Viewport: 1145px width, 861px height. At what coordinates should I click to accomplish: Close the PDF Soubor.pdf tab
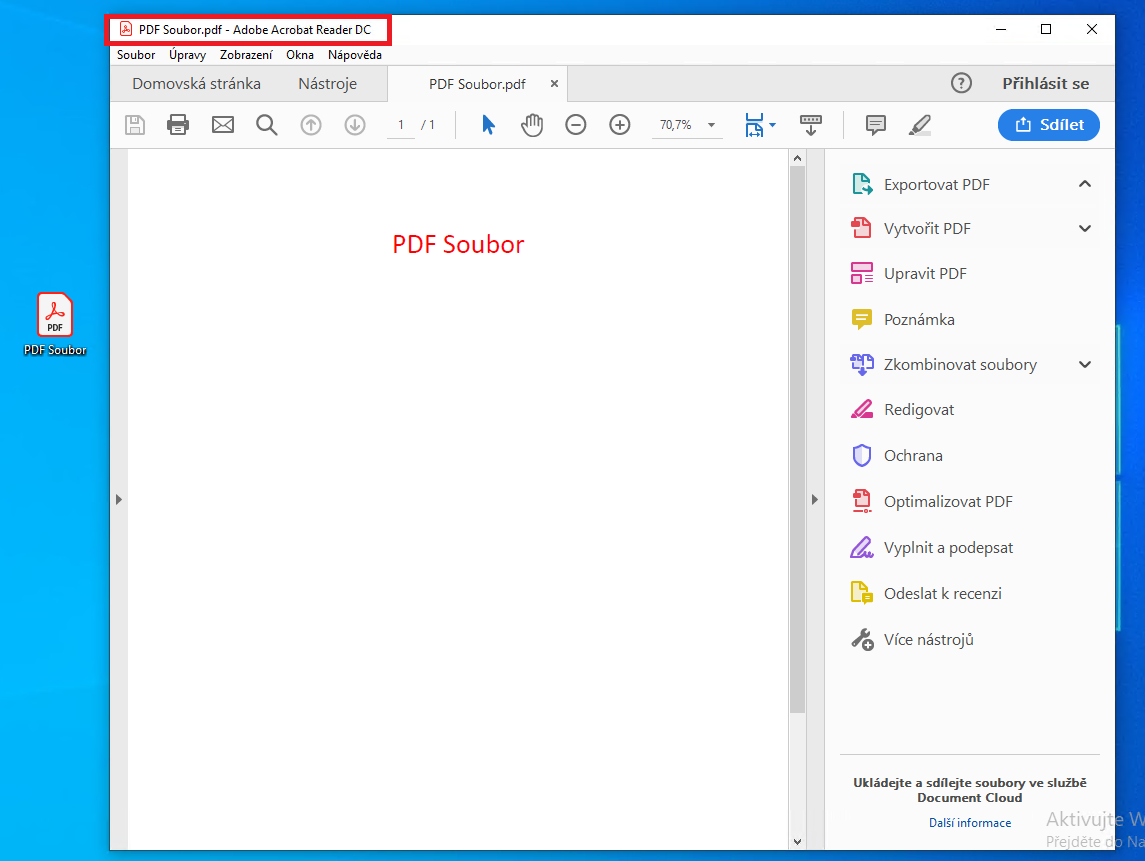click(x=555, y=84)
